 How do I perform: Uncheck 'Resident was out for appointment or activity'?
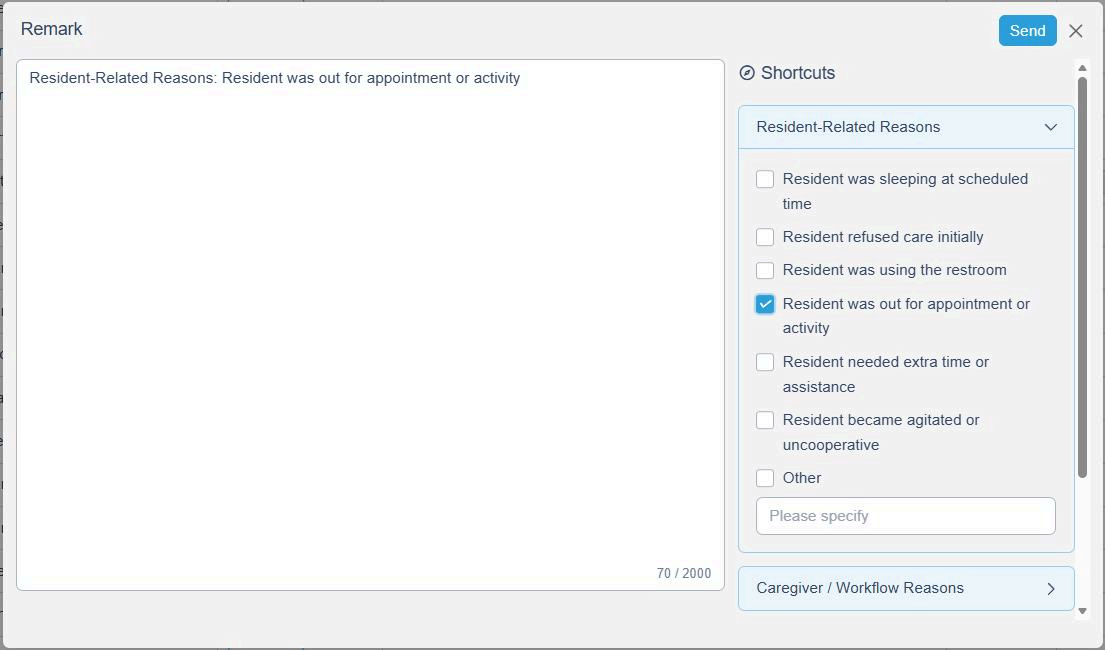[765, 304]
